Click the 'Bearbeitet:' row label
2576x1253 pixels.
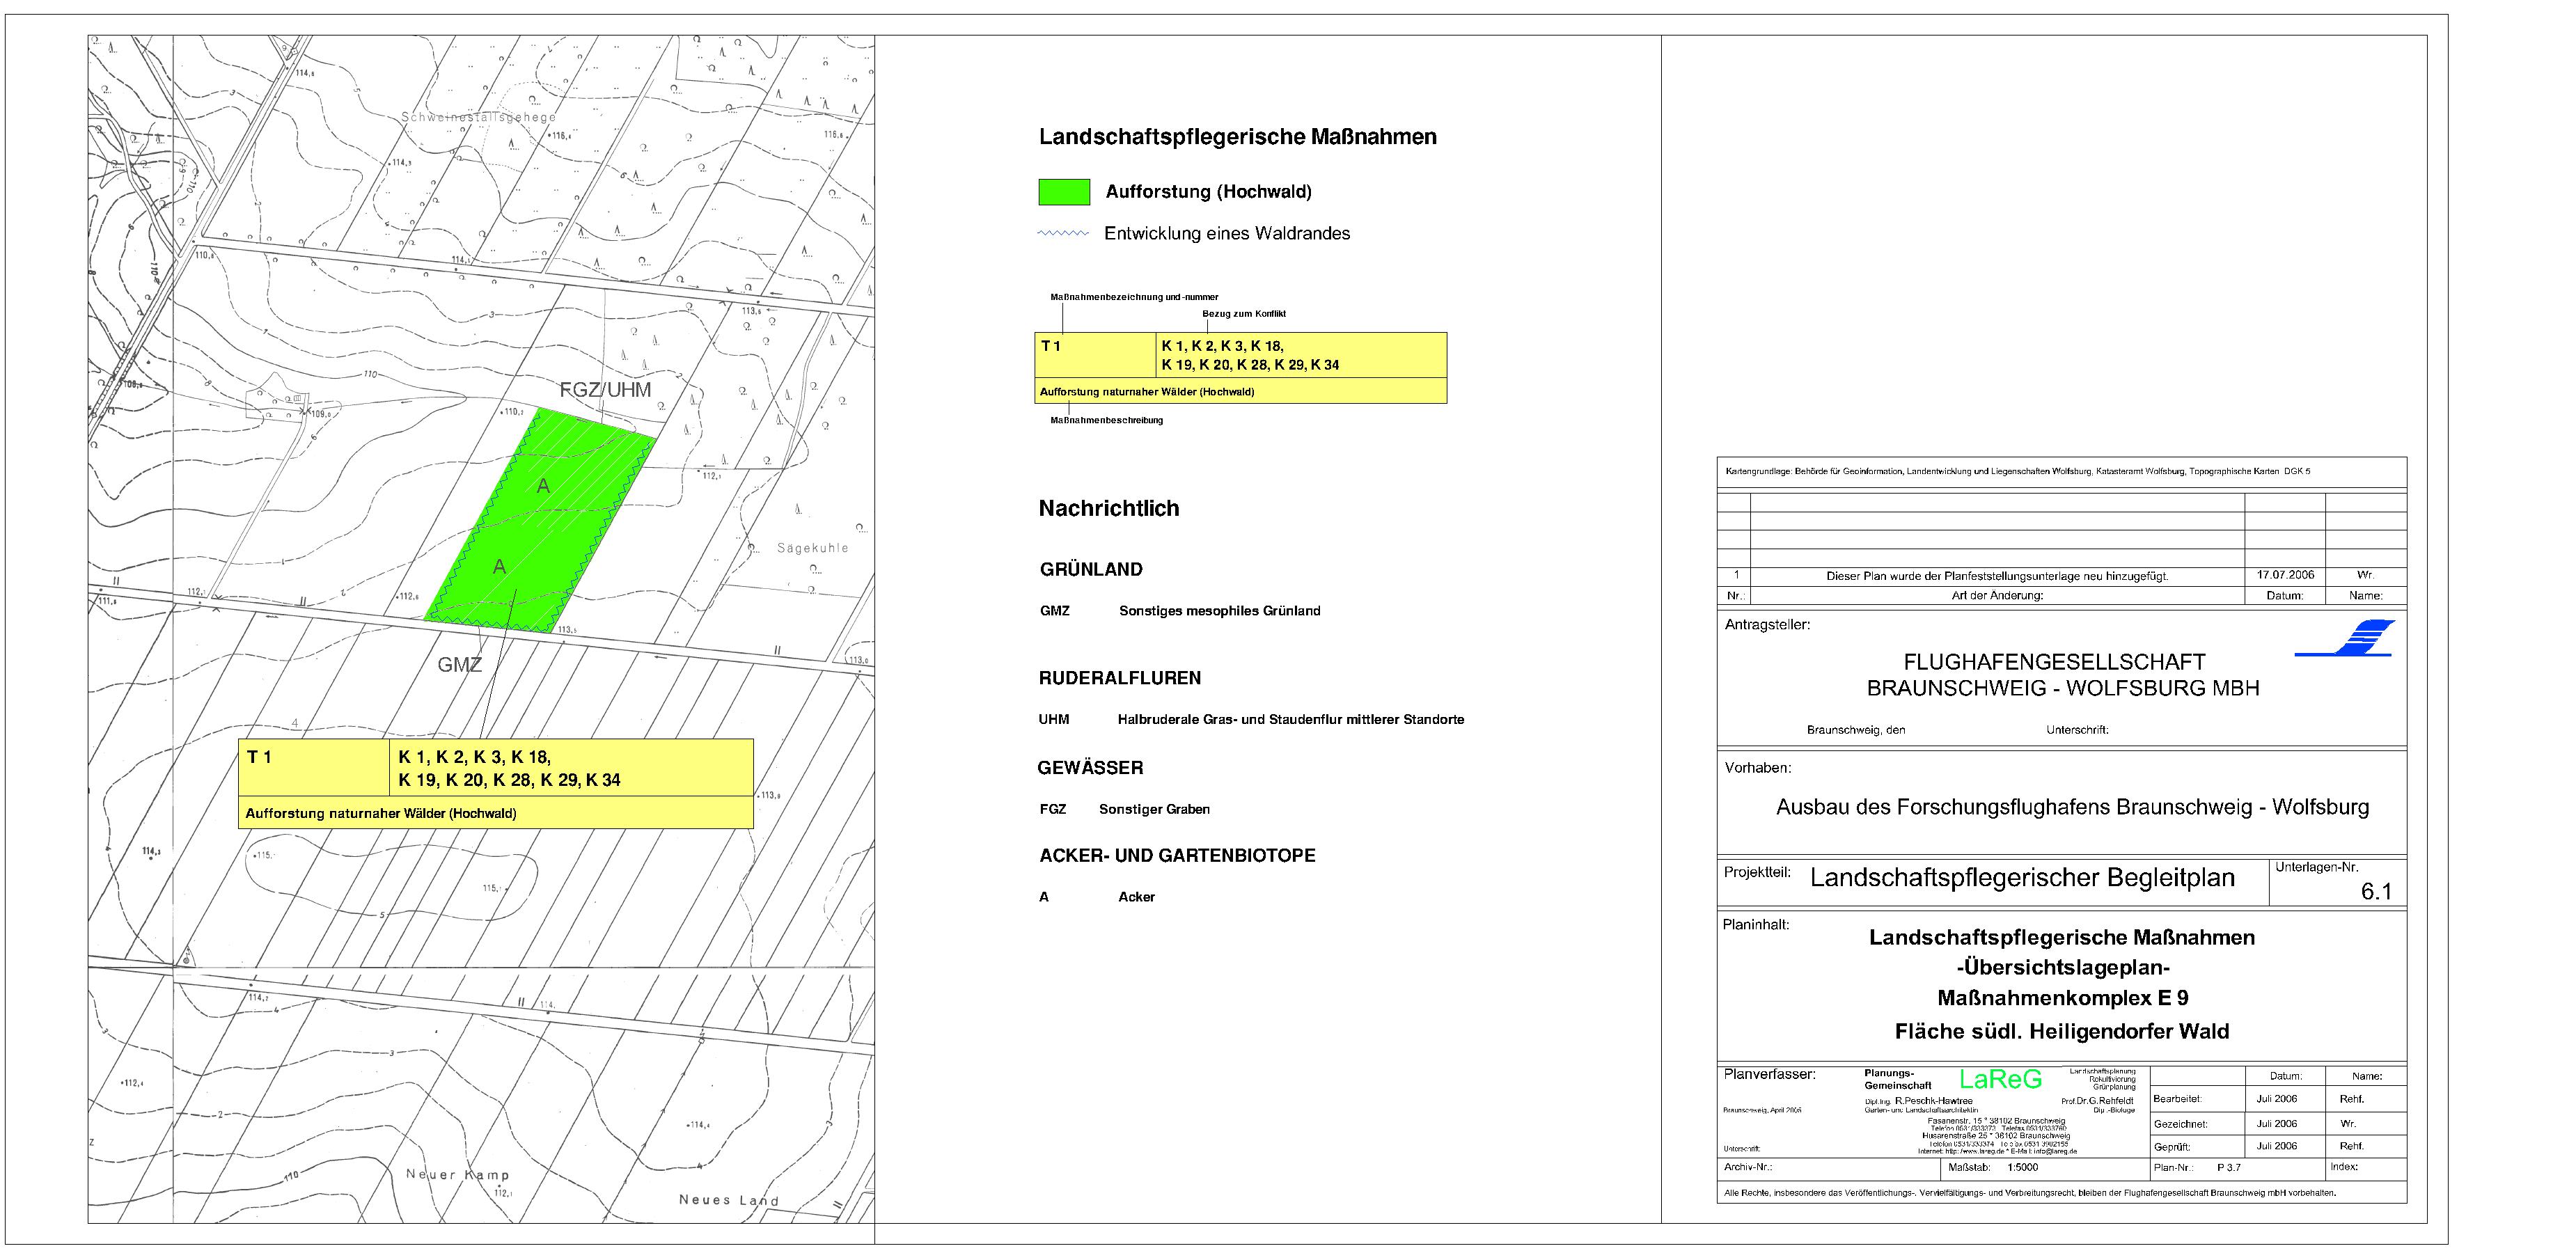(2178, 1099)
